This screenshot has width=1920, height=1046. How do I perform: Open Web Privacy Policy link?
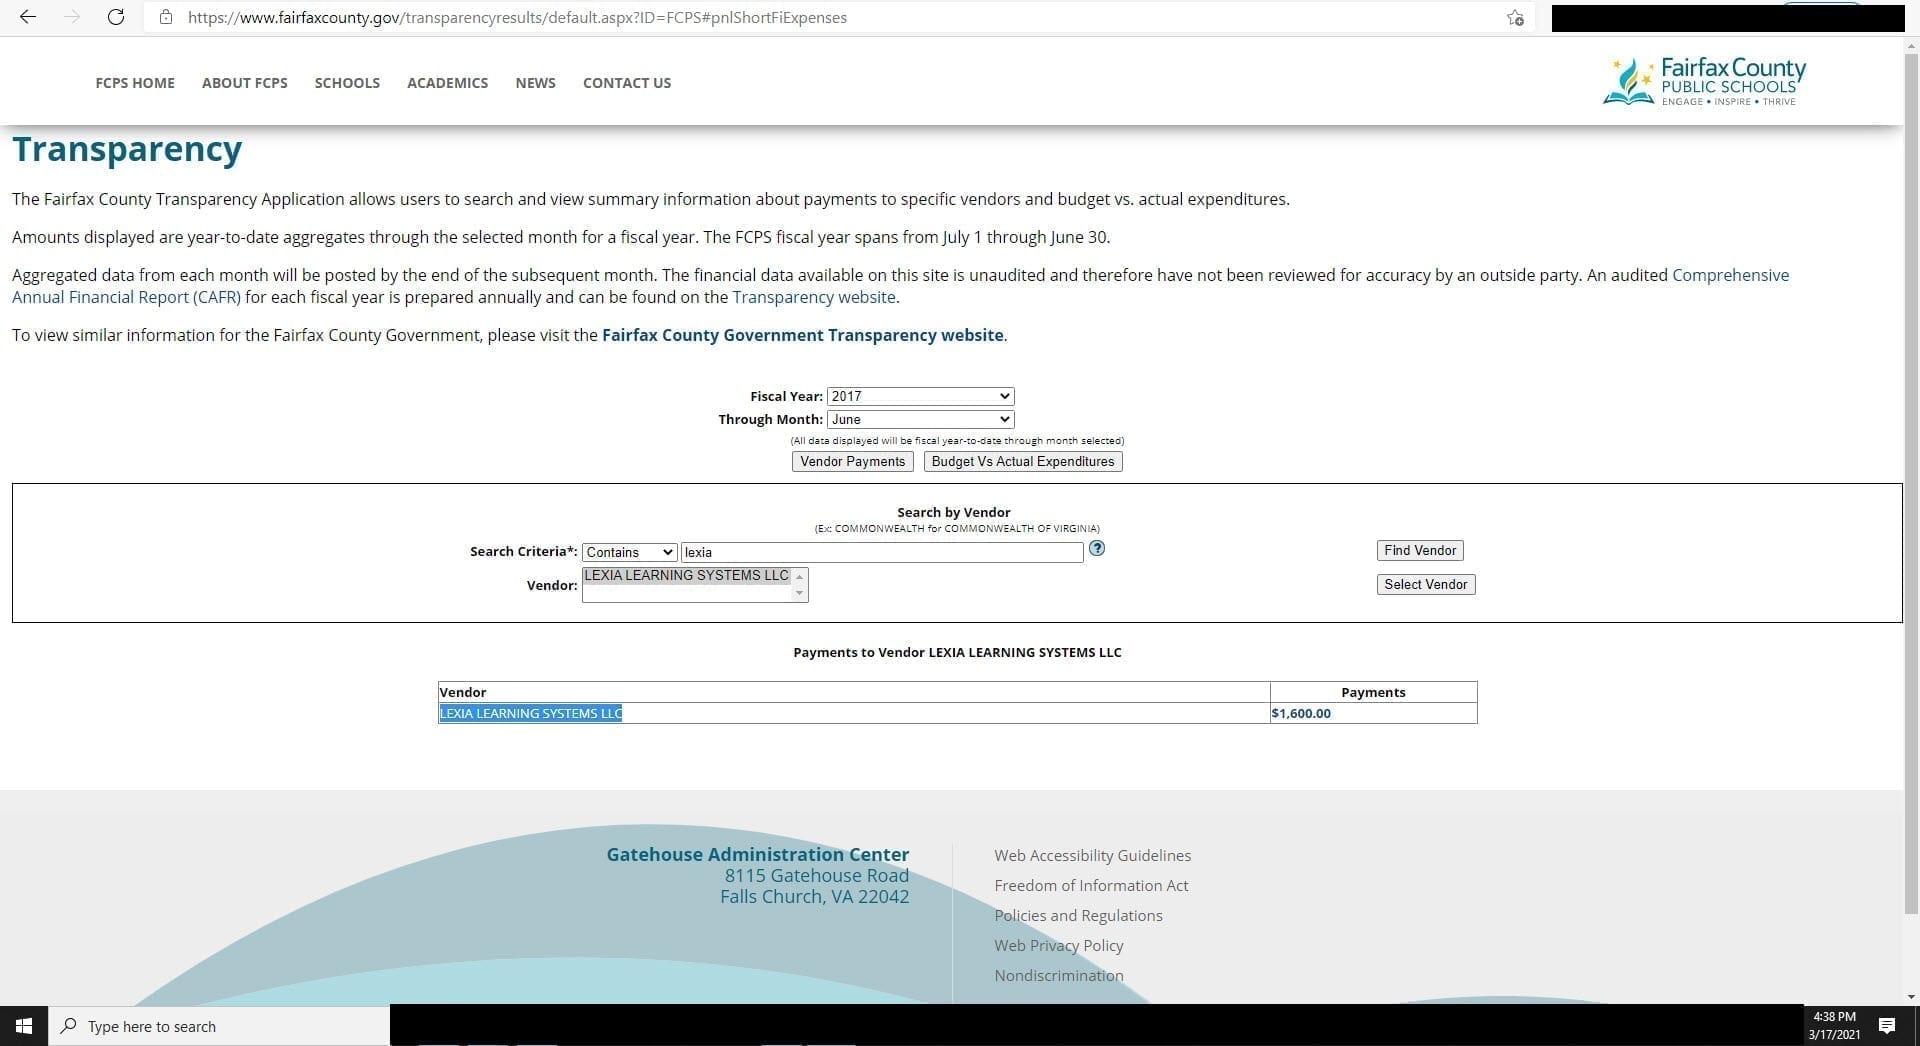[x=1059, y=945]
